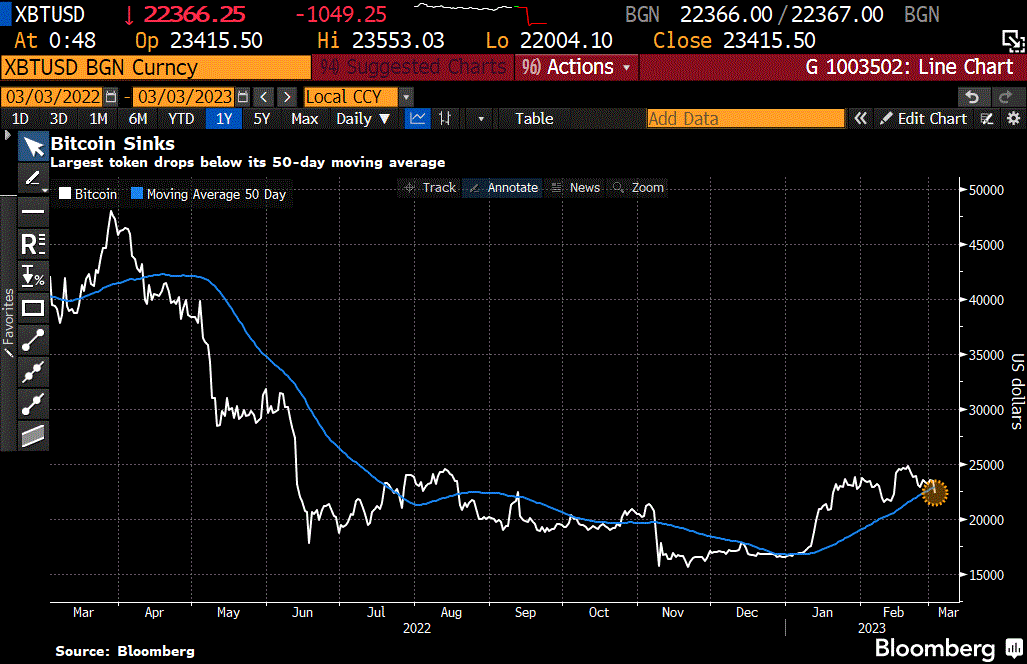The width and height of the screenshot is (1027, 664).
Task: Select the rectangle drawing tool
Action: click(x=33, y=308)
